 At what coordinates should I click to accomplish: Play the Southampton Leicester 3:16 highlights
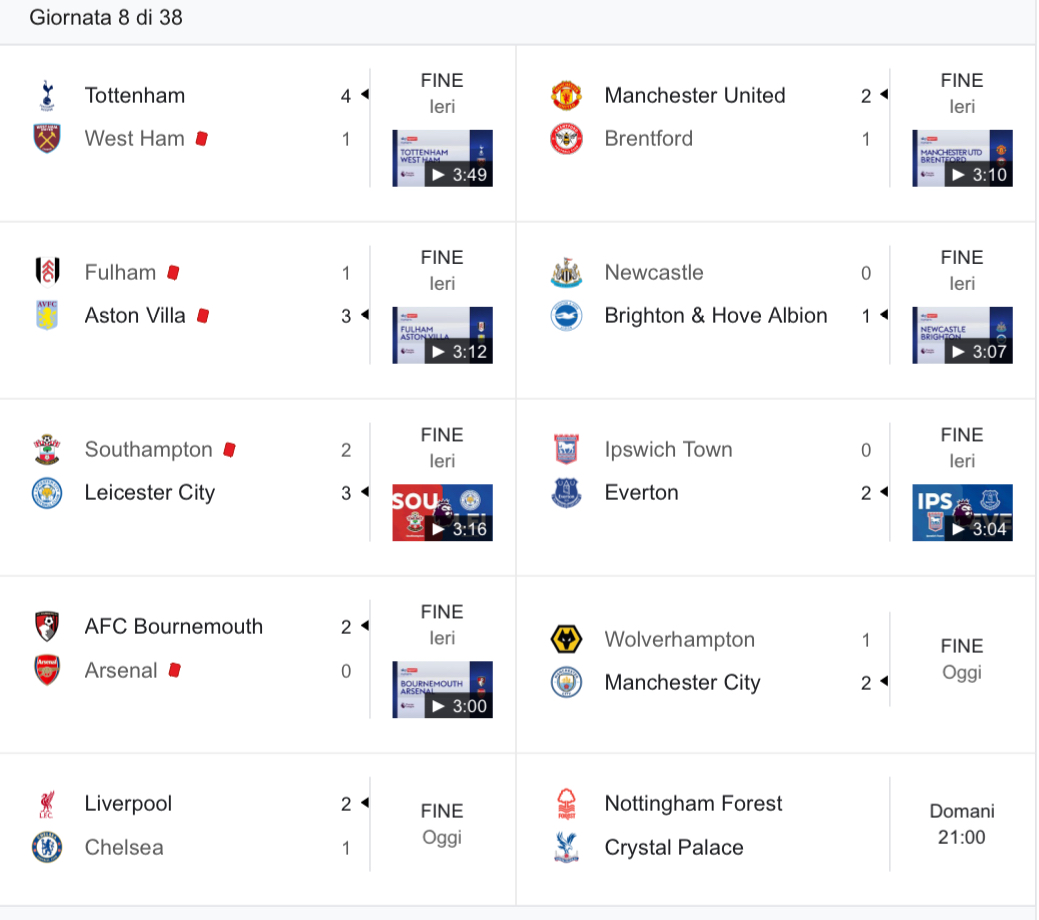(x=443, y=513)
